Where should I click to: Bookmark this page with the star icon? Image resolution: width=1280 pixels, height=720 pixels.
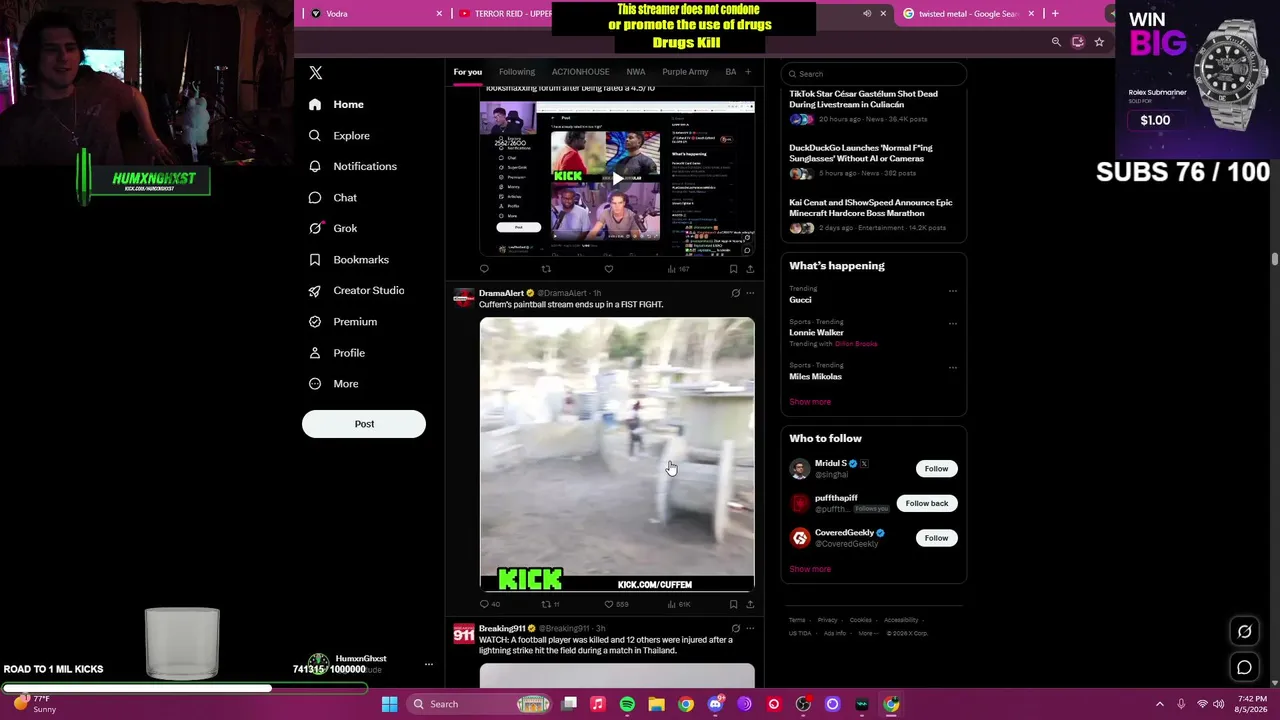tap(1099, 42)
